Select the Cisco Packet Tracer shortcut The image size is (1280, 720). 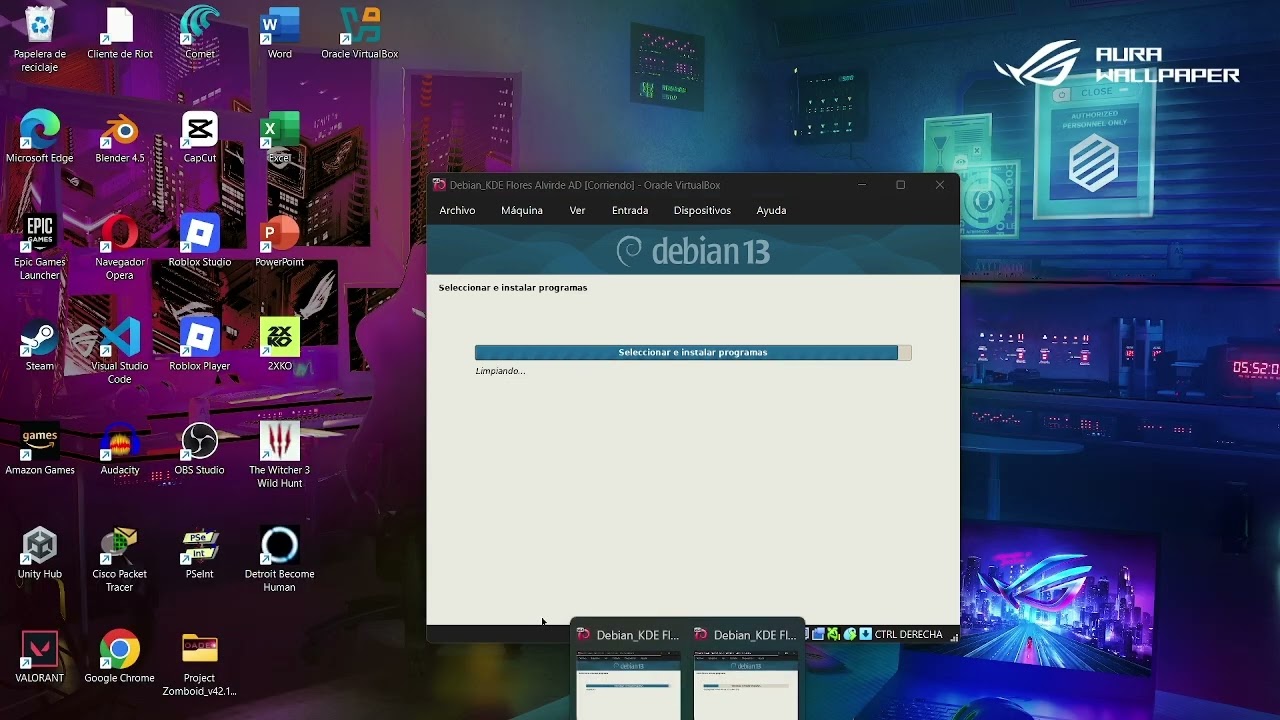click(x=120, y=559)
